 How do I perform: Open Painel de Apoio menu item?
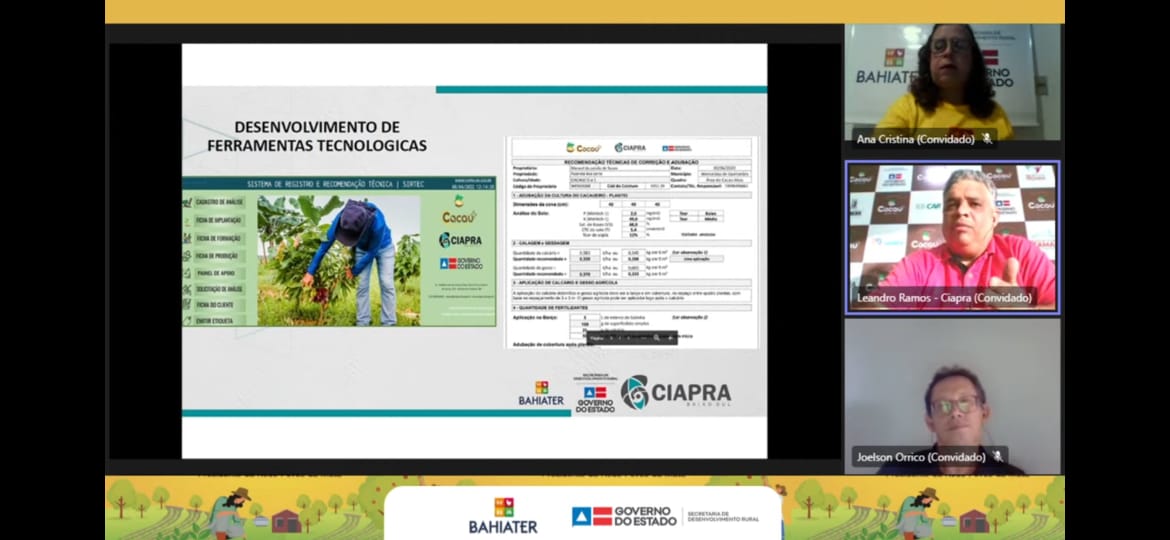click(217, 272)
